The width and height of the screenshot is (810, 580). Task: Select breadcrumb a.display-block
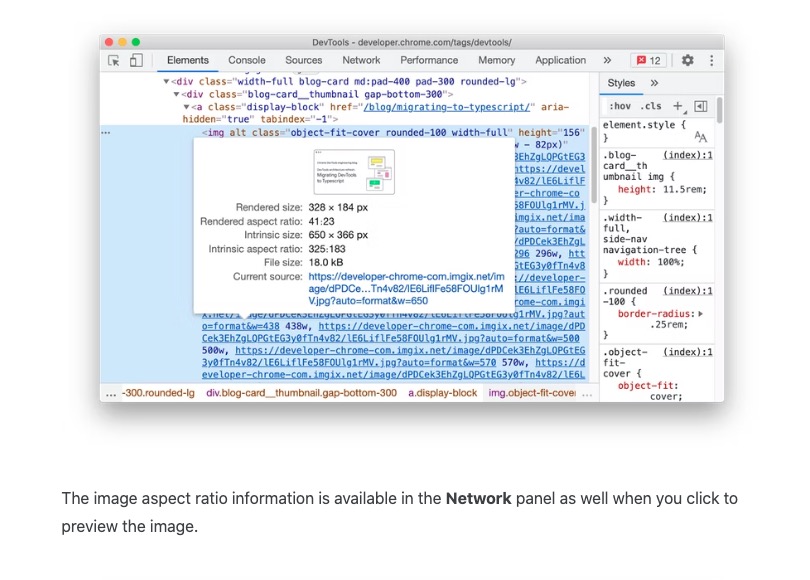442,393
